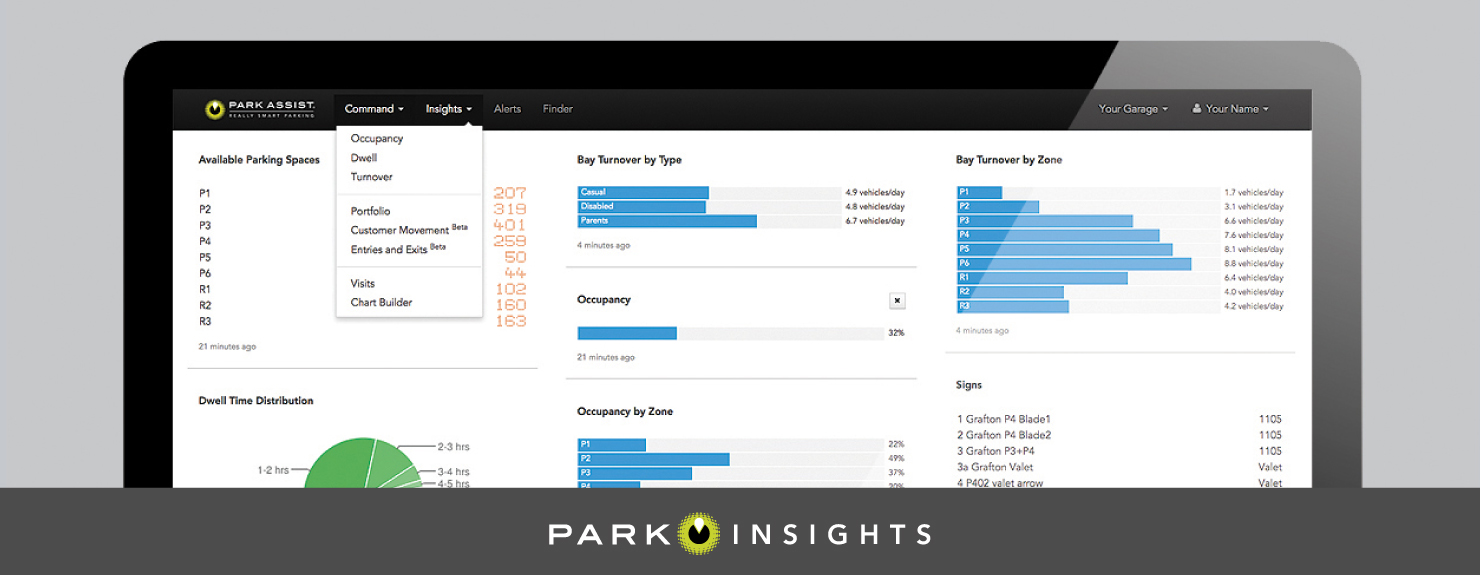Open Entries and Exits Beta item
Viewport: 1480px width, 575px height.
(x=398, y=249)
